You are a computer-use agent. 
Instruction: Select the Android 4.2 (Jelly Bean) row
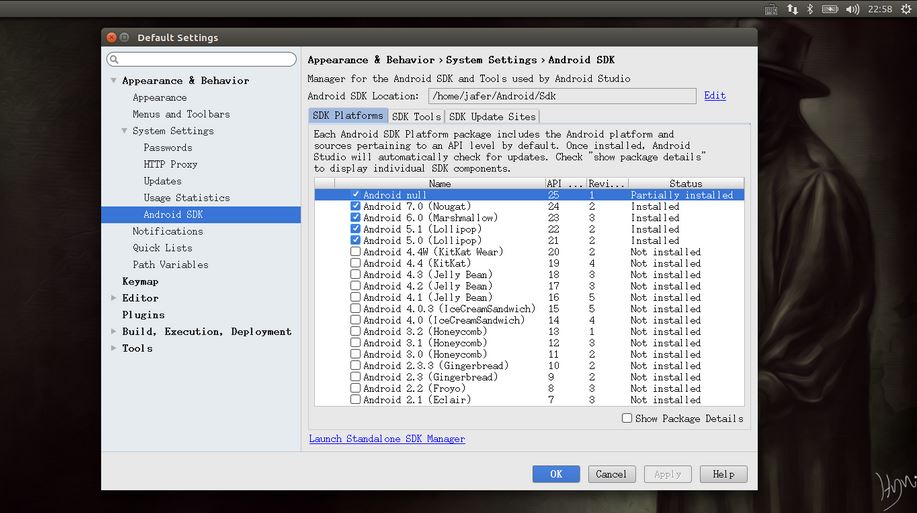pyautogui.click(x=529, y=286)
